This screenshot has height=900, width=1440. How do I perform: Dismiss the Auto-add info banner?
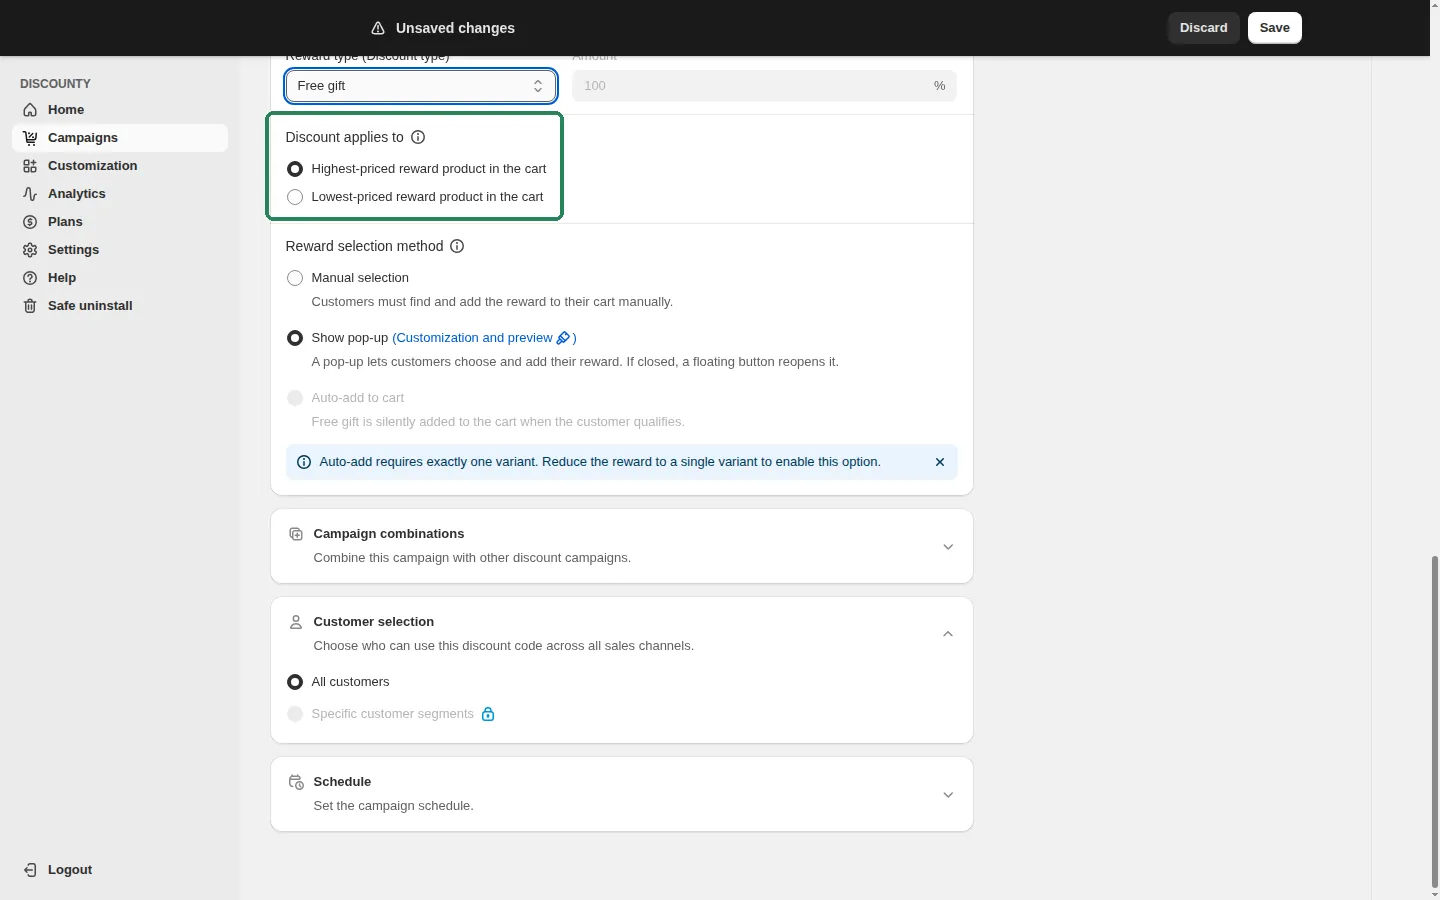[x=940, y=462]
